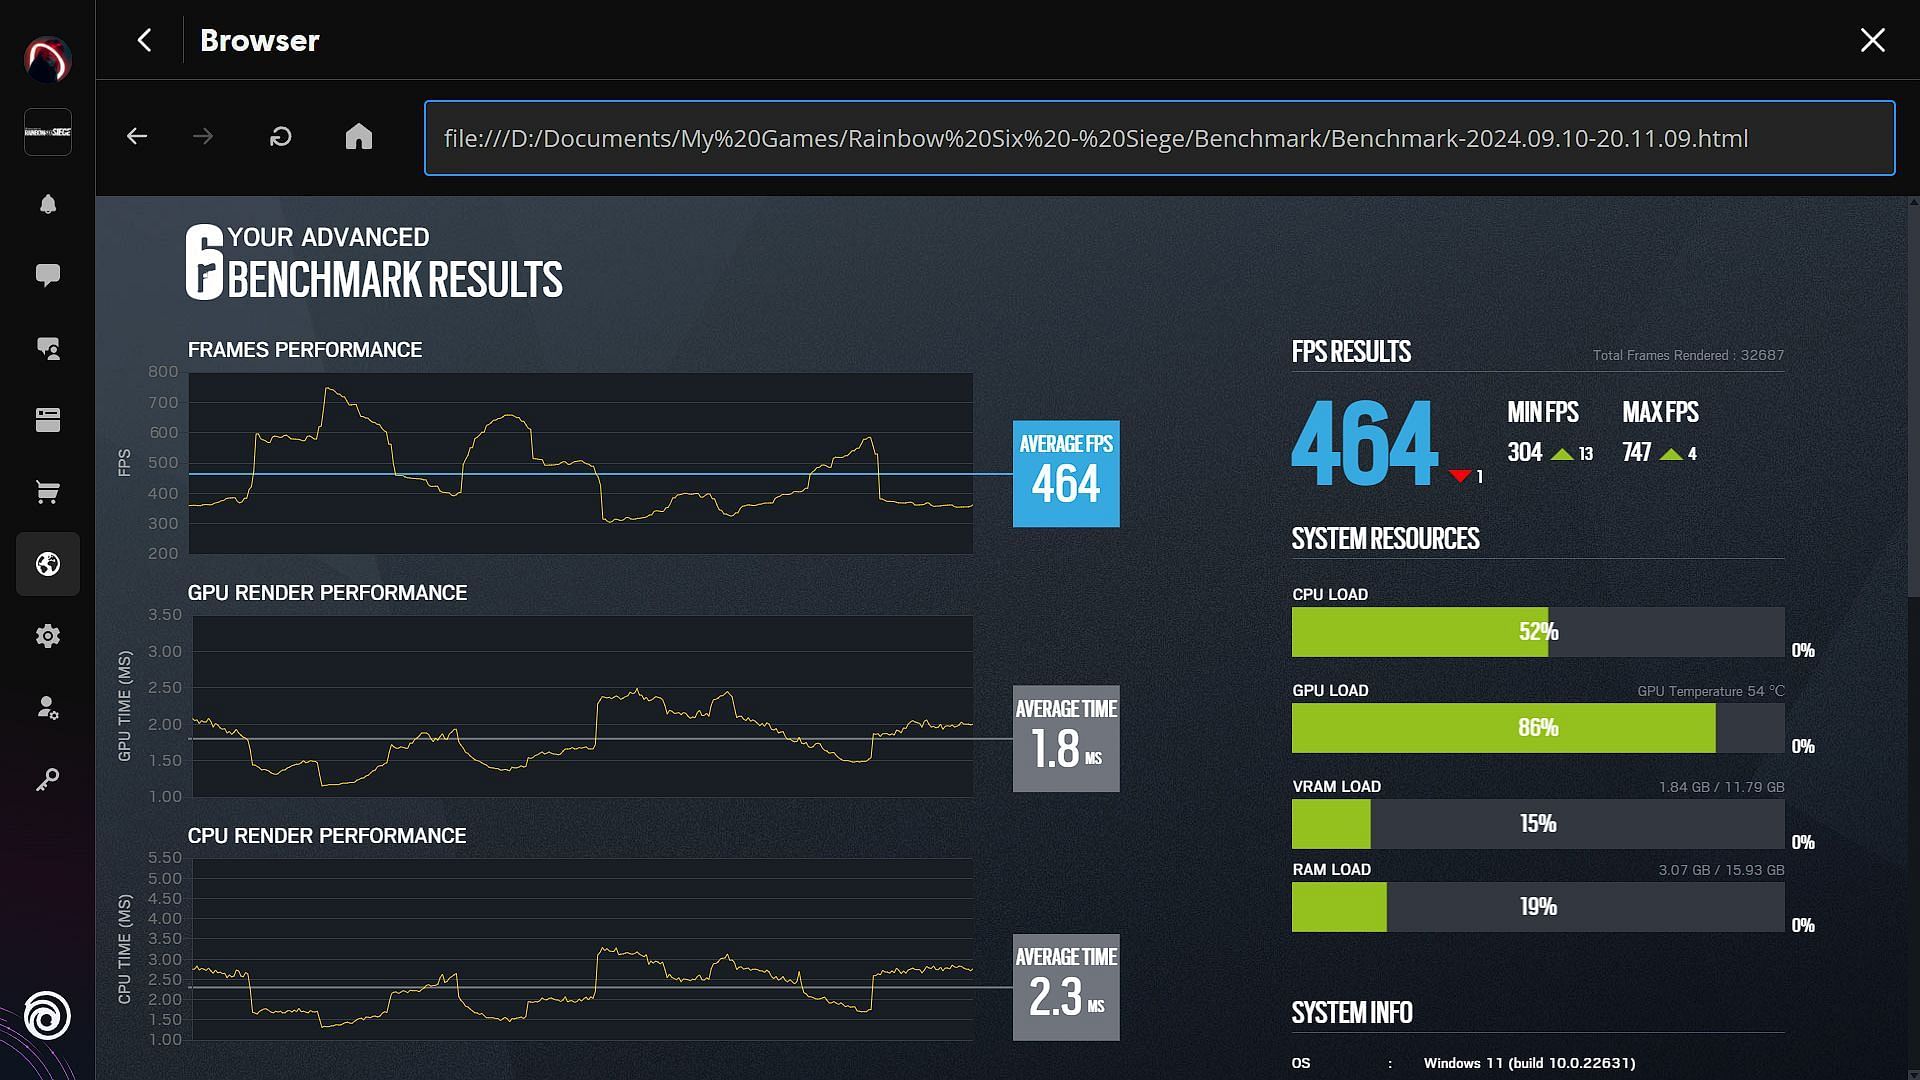Viewport: 1920px width, 1080px height.
Task: Toggle the CPU RENDER PERFORMANCE graph
Action: [326, 835]
